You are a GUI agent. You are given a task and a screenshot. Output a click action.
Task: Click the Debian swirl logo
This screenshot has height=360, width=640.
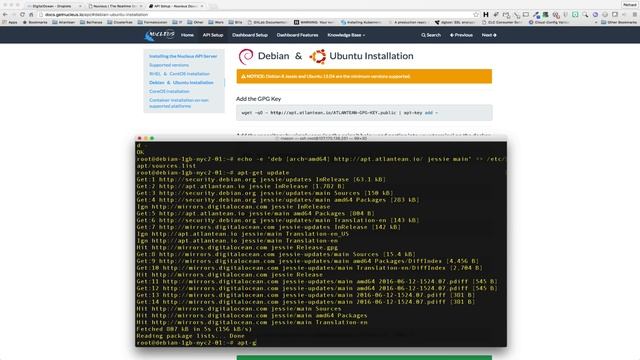(246, 56)
